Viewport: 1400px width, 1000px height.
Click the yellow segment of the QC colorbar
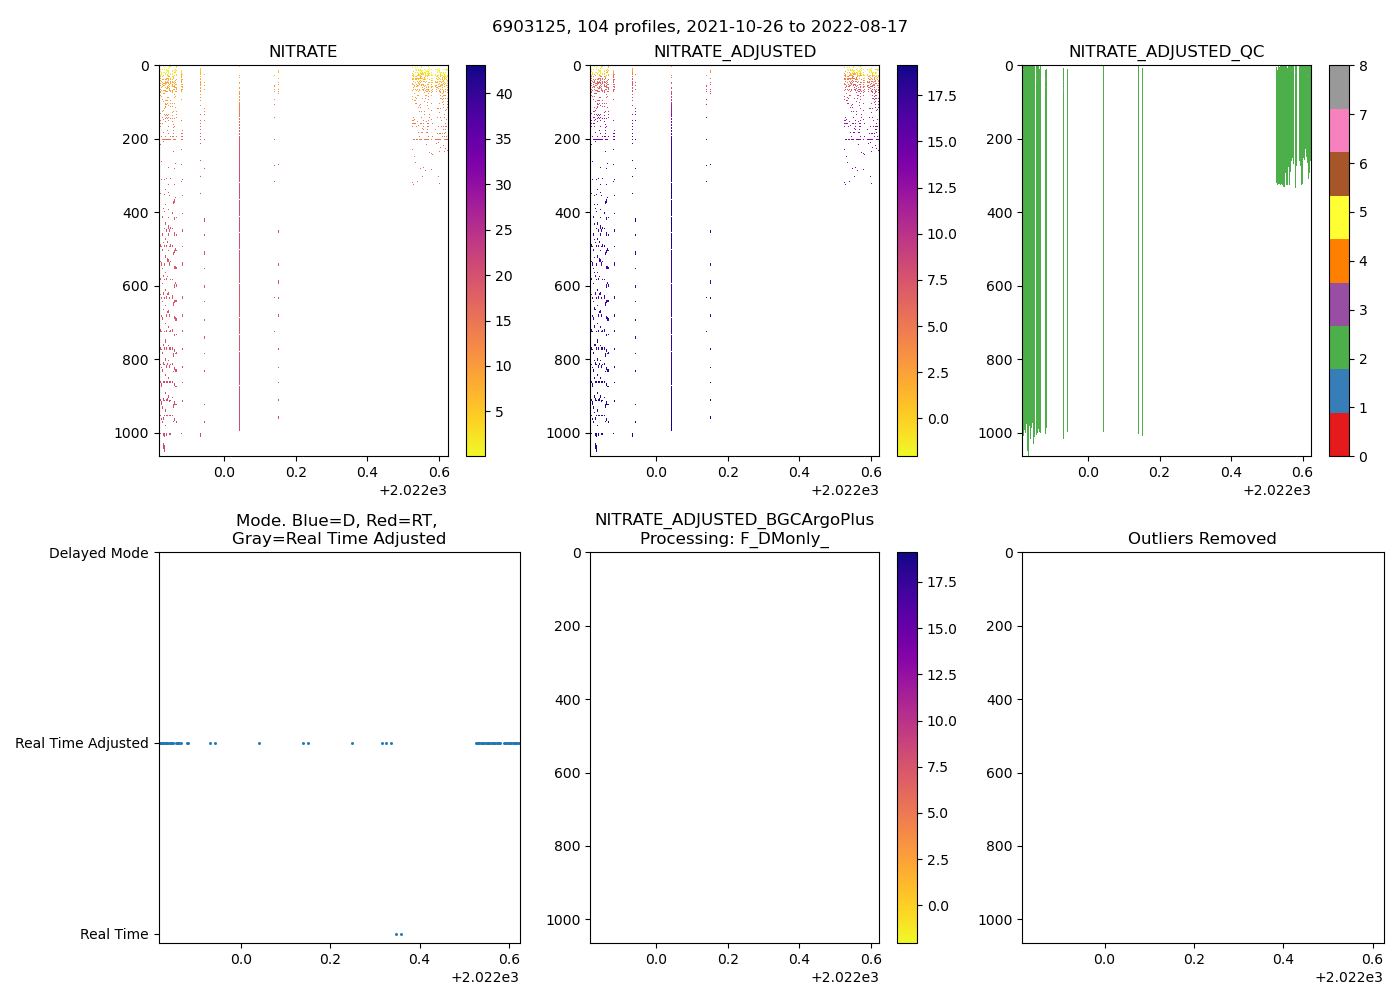[1338, 217]
